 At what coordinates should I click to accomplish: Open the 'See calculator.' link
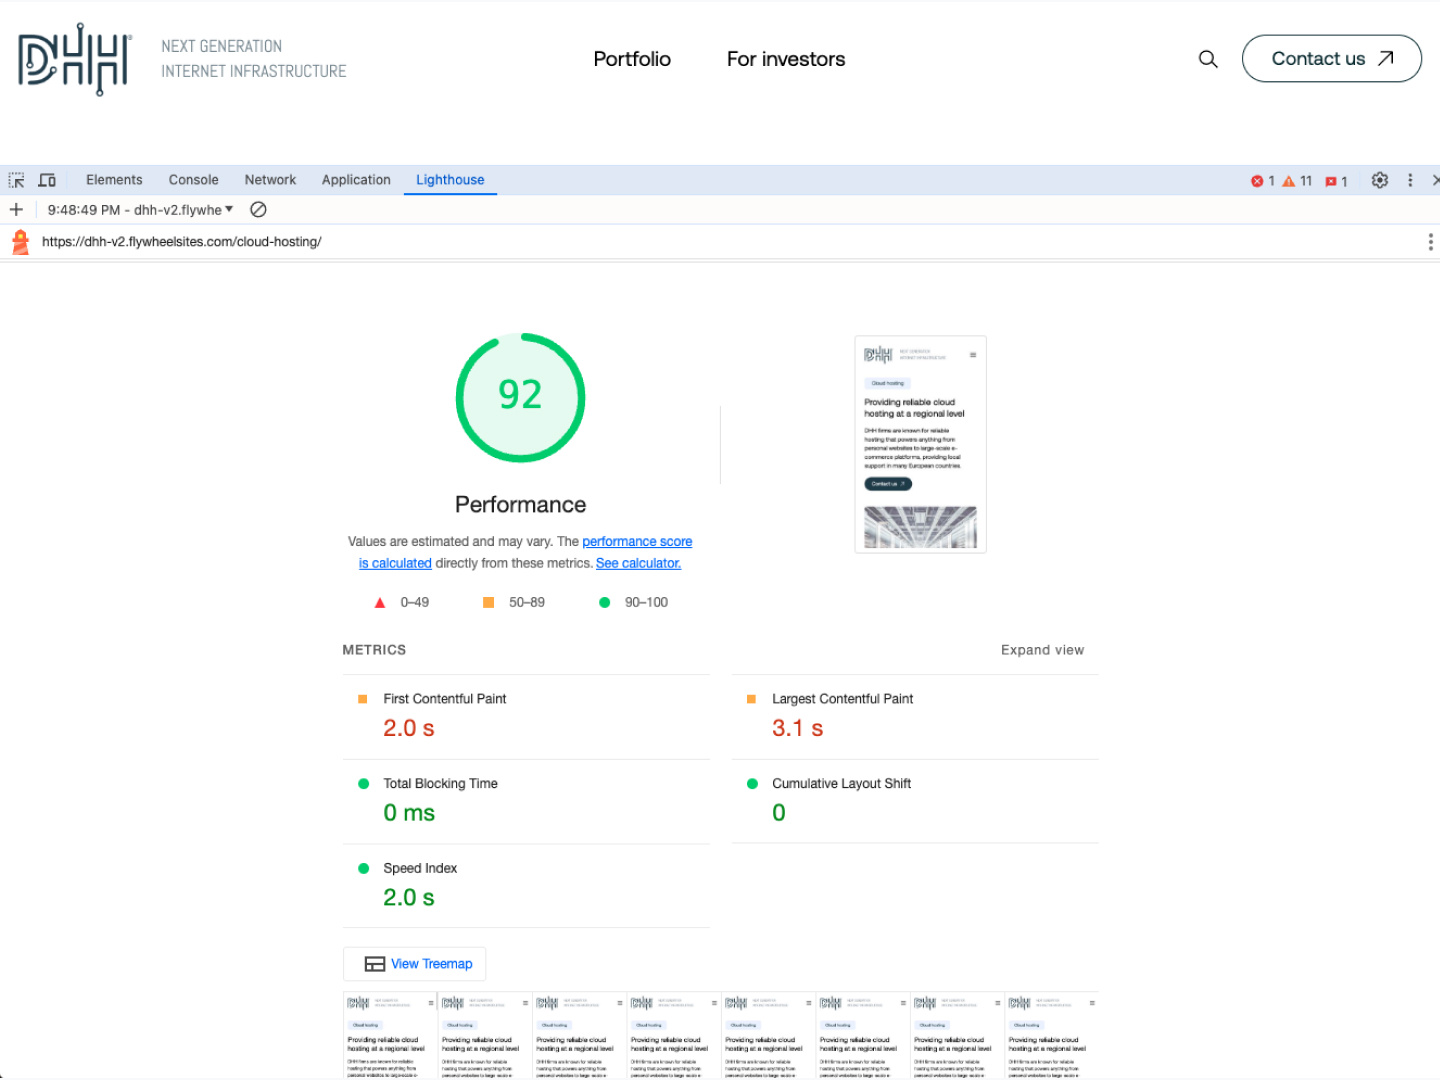click(638, 563)
